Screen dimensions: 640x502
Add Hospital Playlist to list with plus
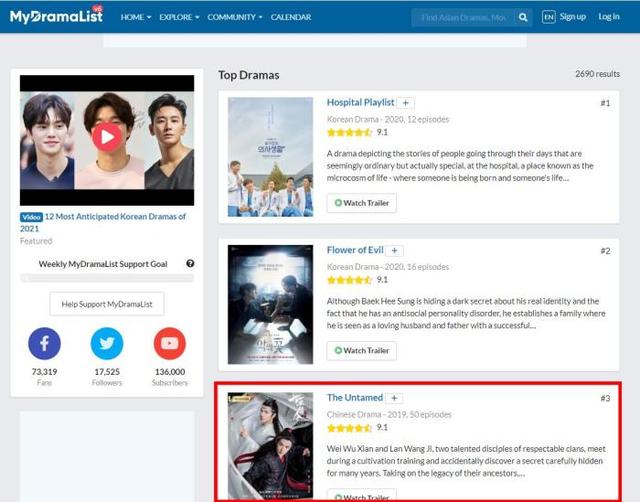coord(406,103)
